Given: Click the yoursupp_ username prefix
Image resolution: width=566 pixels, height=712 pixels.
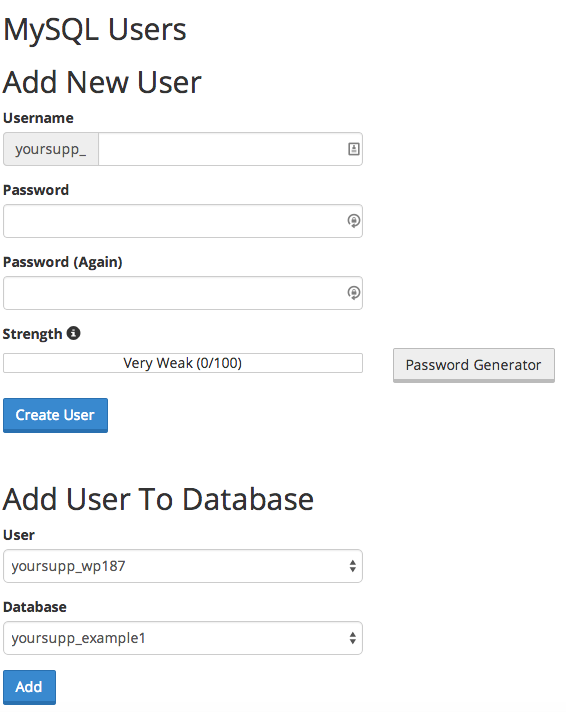Looking at the screenshot, I should point(51,149).
